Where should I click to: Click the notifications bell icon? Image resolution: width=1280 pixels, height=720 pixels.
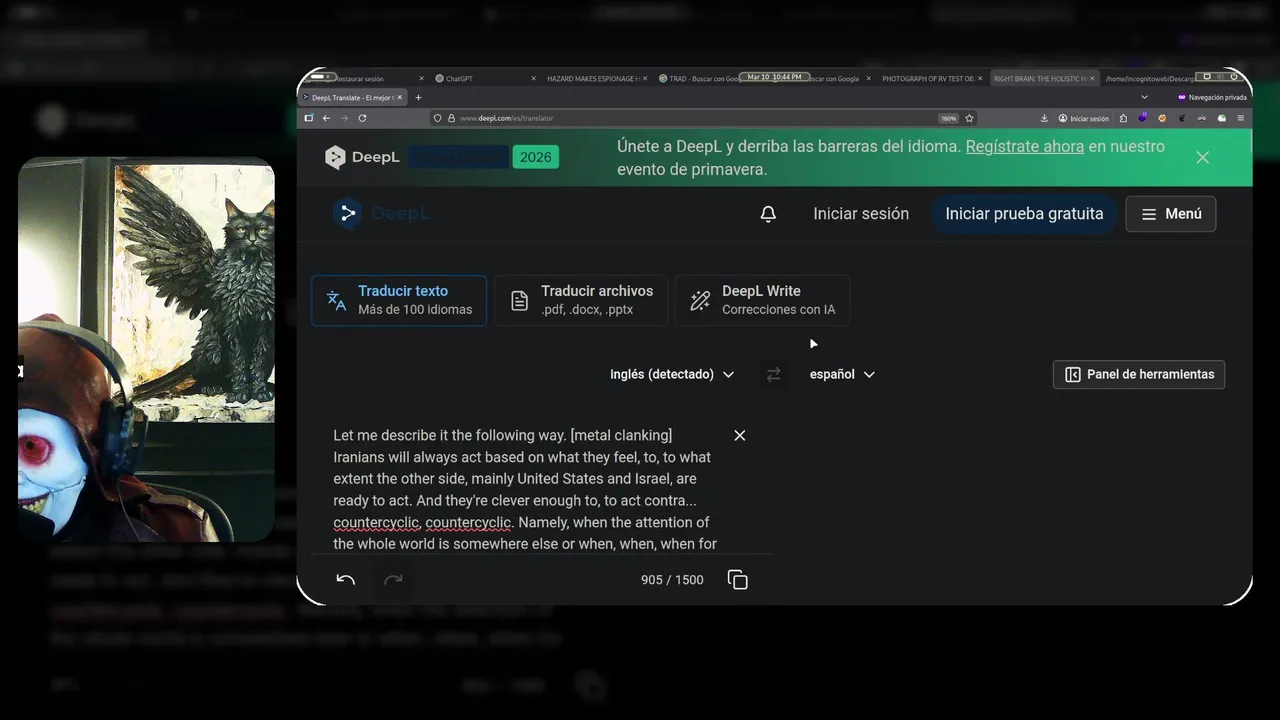click(x=768, y=214)
